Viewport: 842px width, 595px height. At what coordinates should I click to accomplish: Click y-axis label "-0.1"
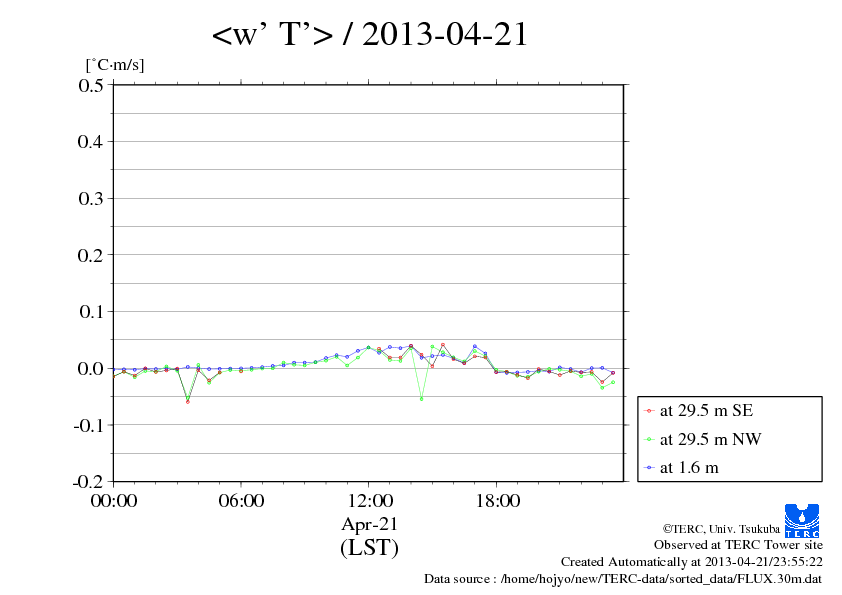tap(88, 425)
